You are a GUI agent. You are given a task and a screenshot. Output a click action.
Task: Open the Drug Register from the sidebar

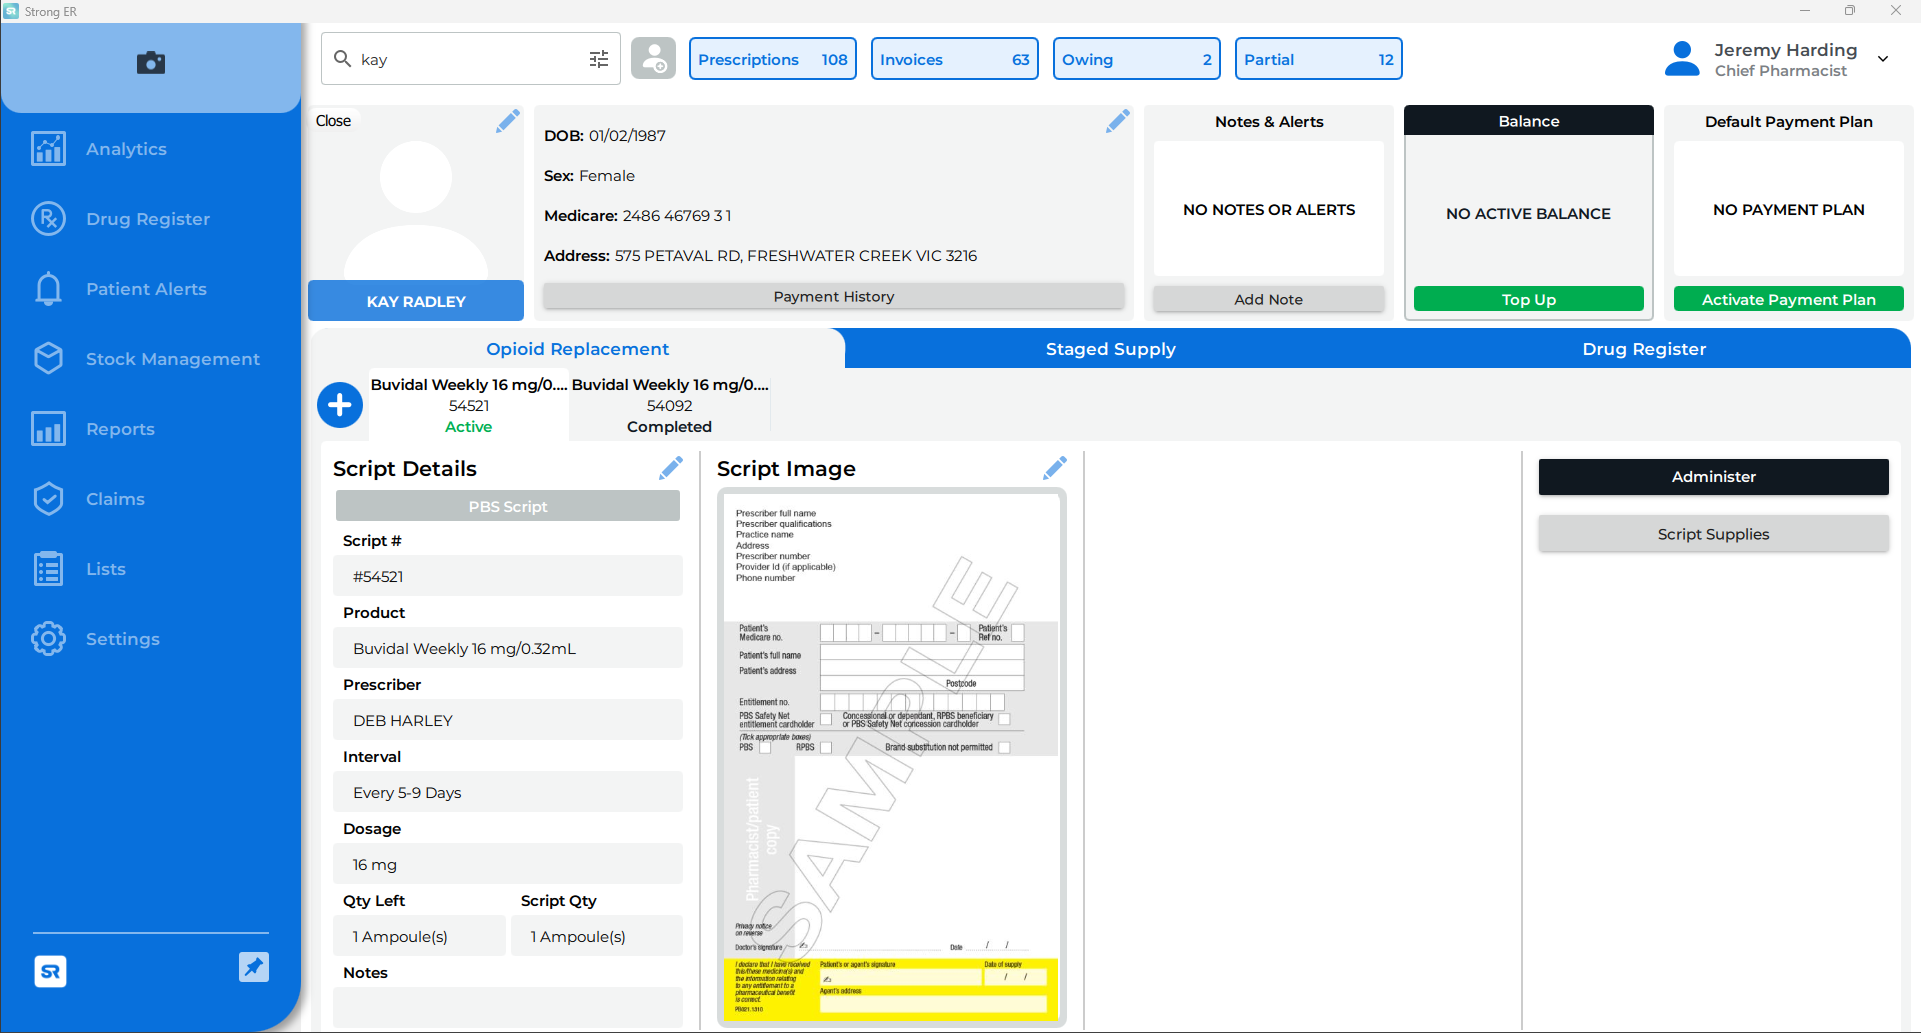coord(148,219)
